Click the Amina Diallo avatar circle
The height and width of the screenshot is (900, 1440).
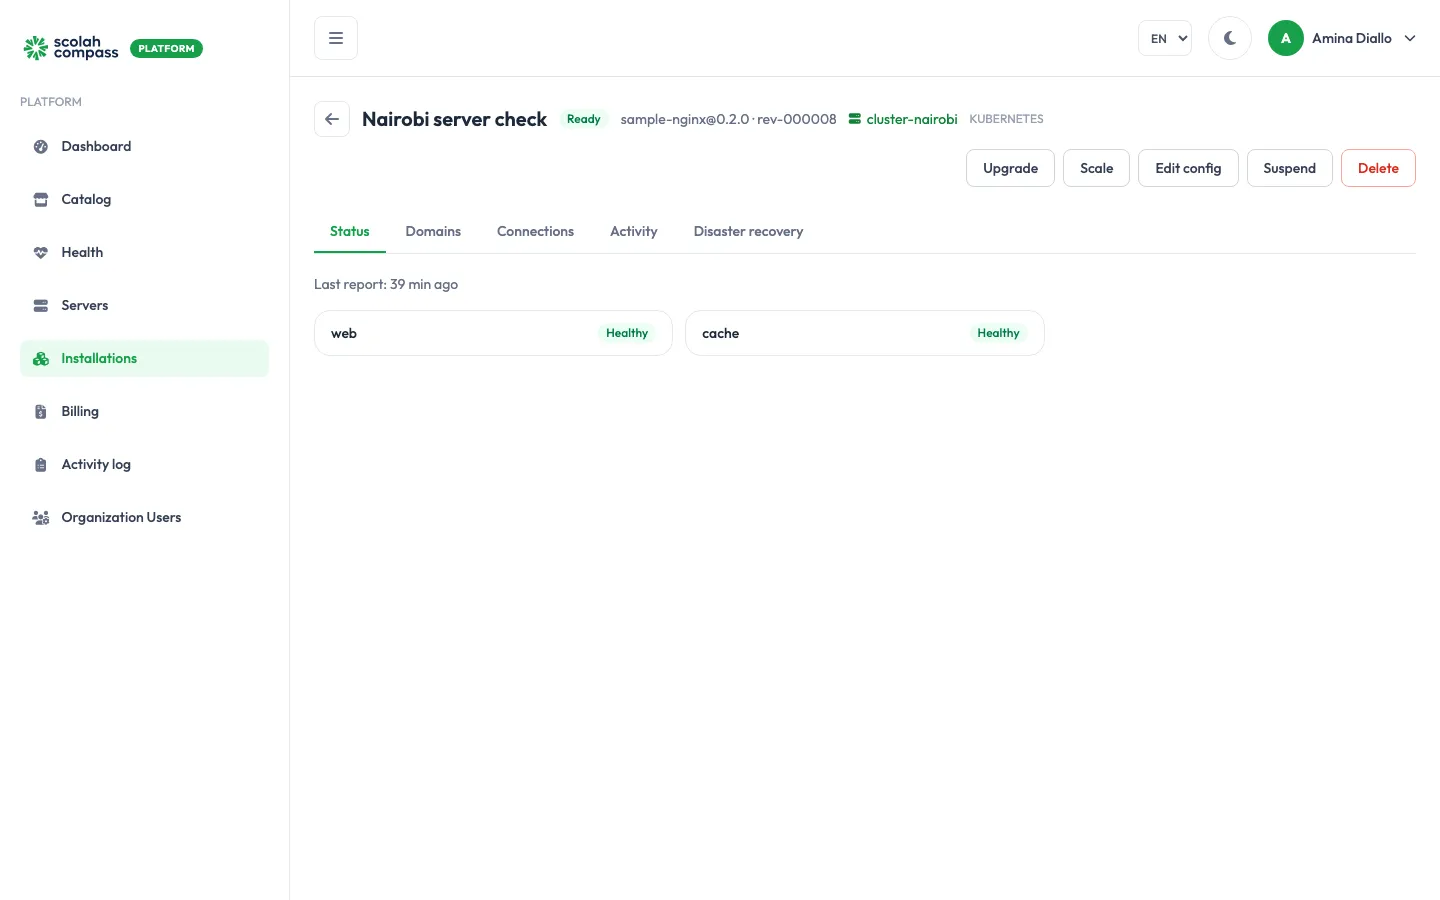pyautogui.click(x=1286, y=38)
